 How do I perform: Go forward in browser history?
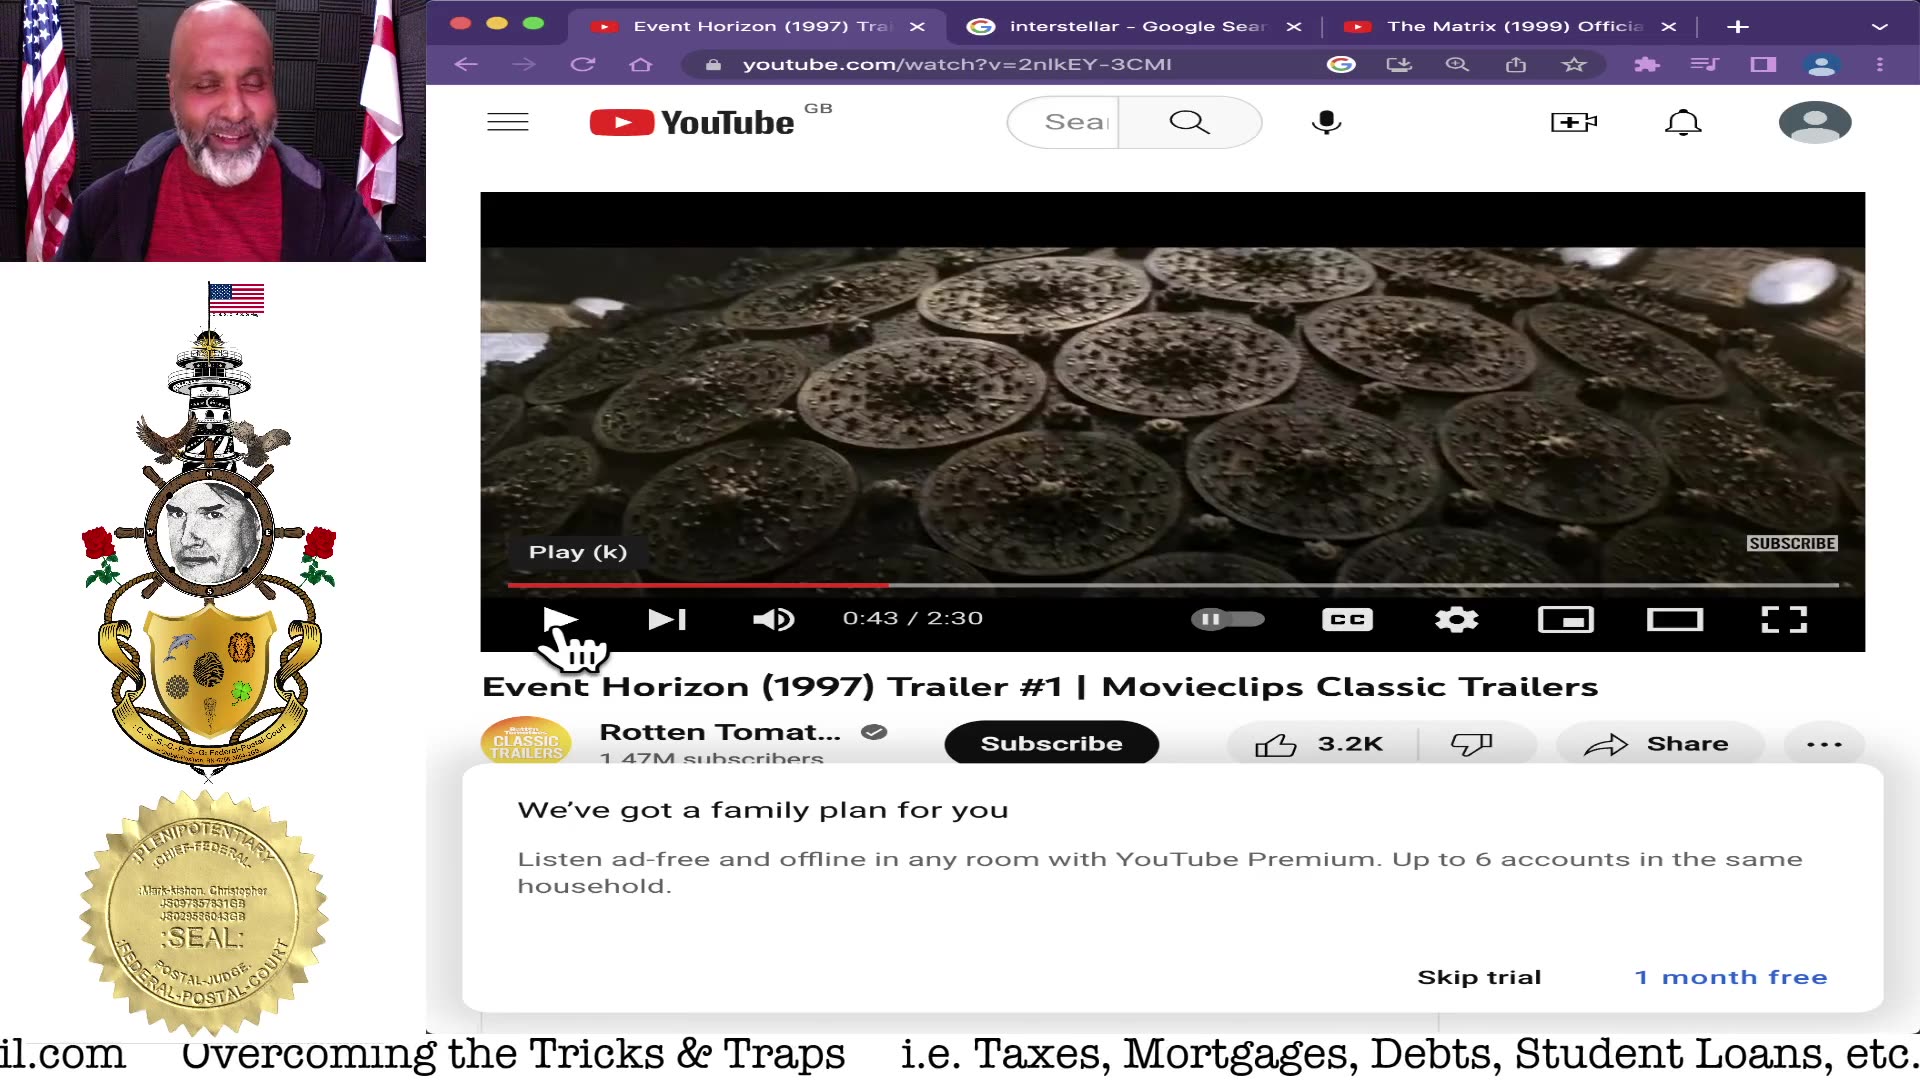coord(524,65)
